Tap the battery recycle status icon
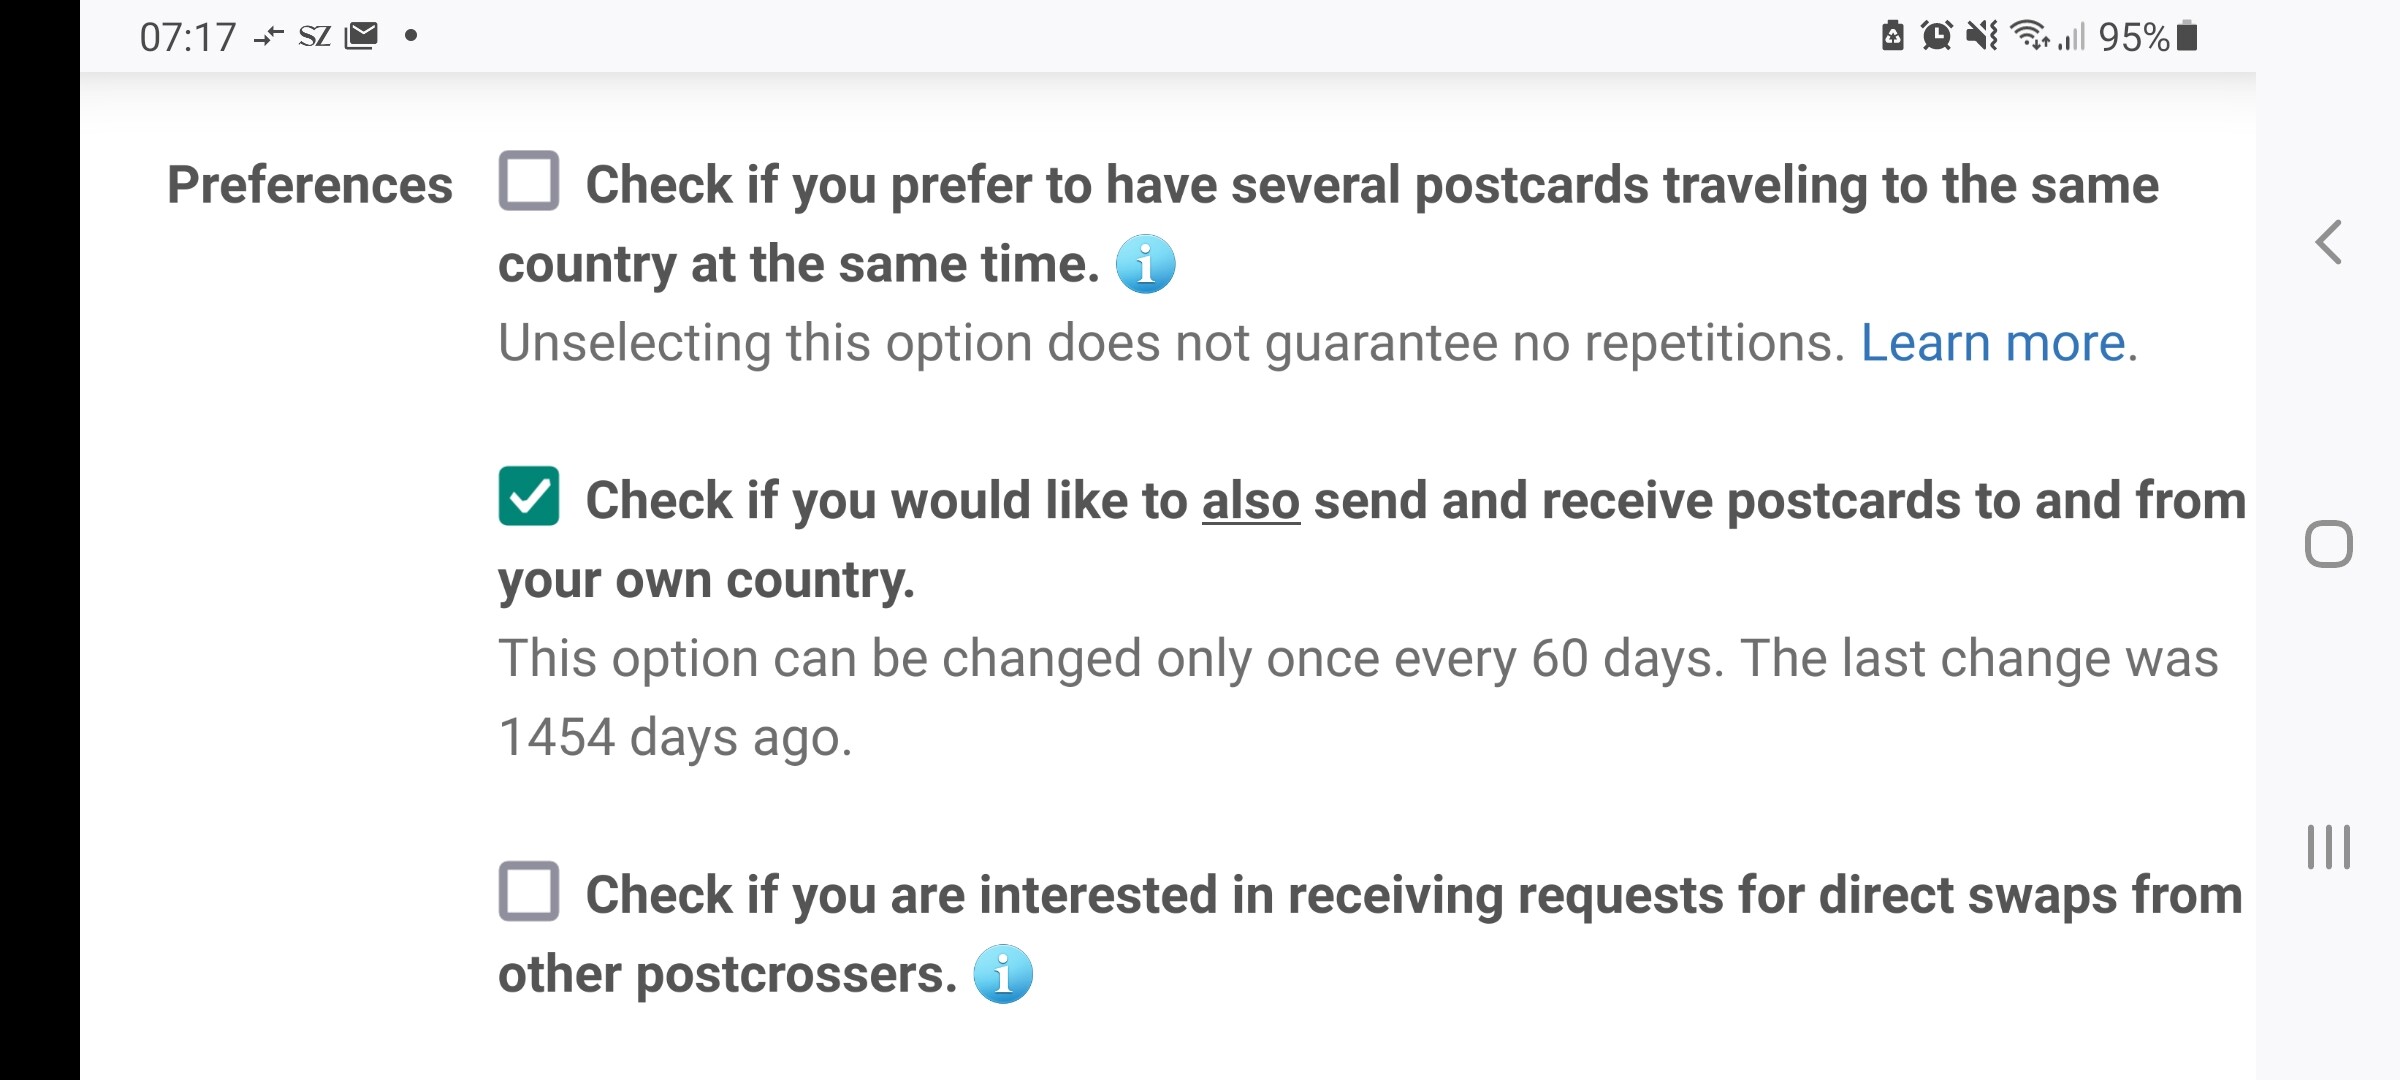This screenshot has width=2400, height=1080. tap(1893, 36)
